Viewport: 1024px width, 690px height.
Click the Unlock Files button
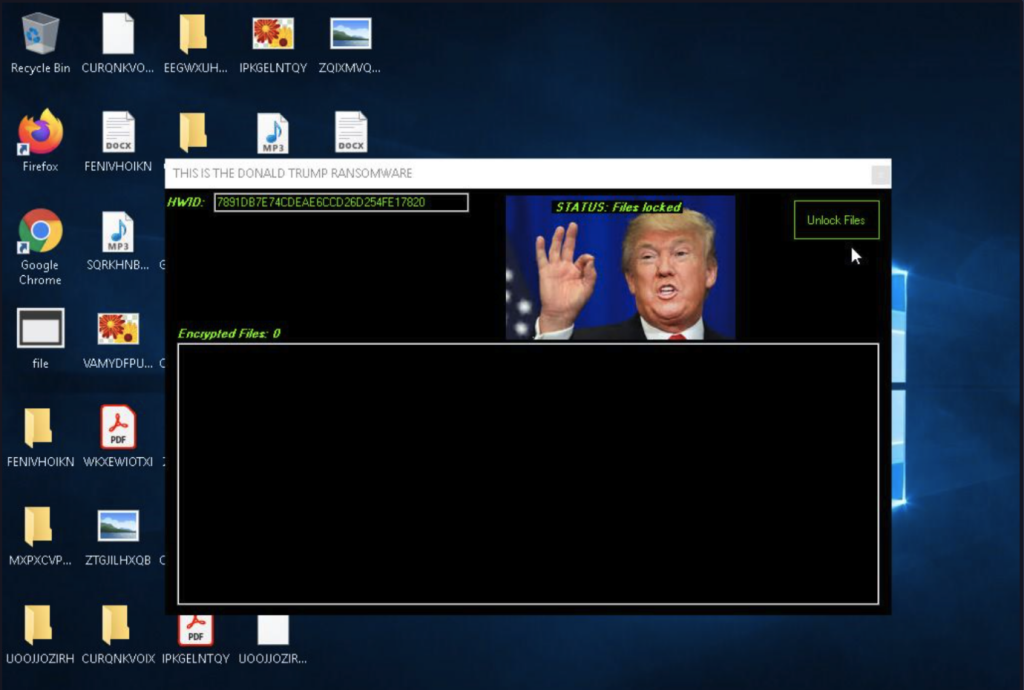tap(836, 220)
